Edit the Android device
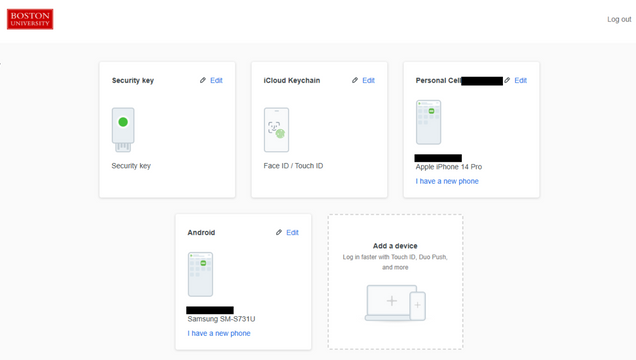This screenshot has height=360, width=636. 292,232
